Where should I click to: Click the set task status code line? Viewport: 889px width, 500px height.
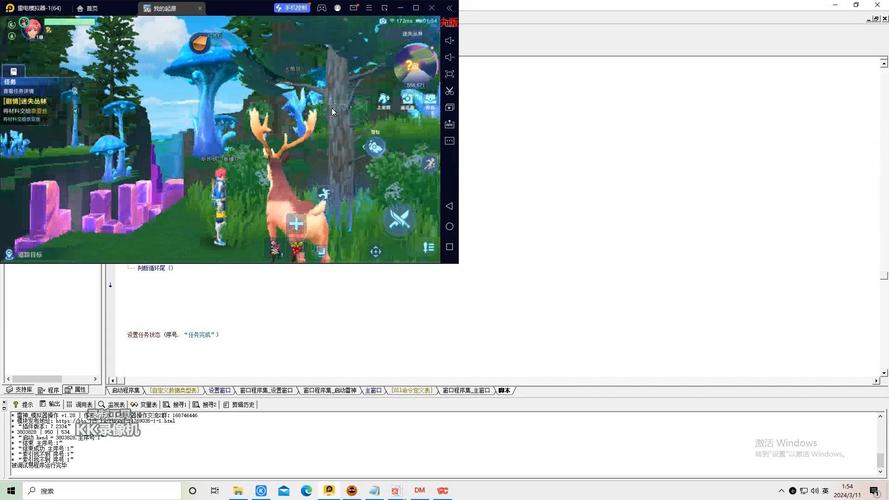173,335
